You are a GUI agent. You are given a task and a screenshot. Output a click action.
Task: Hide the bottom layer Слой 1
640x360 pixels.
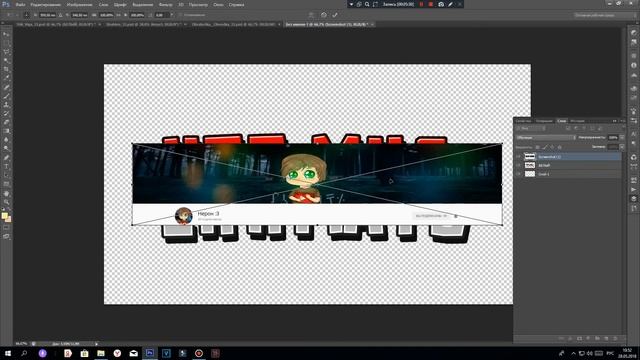(519, 174)
